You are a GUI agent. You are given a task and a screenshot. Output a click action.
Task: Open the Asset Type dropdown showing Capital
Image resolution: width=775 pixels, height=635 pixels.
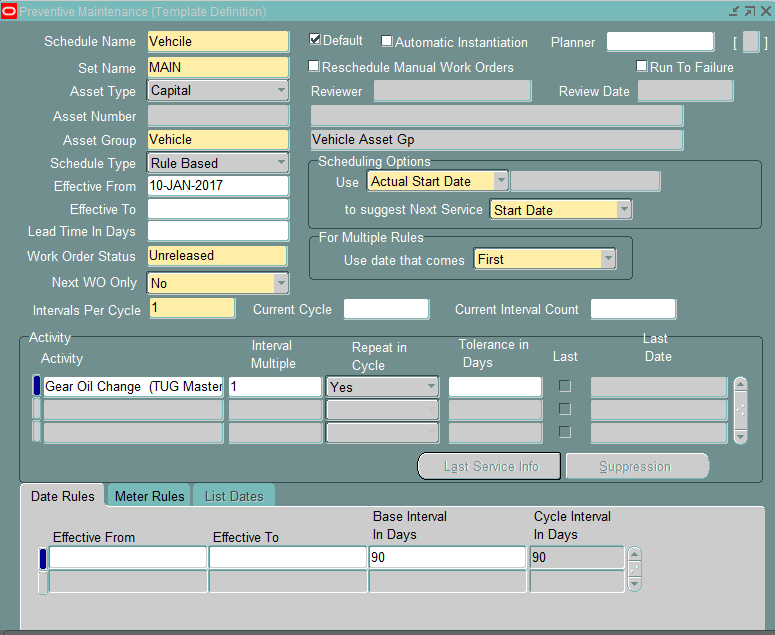click(217, 90)
